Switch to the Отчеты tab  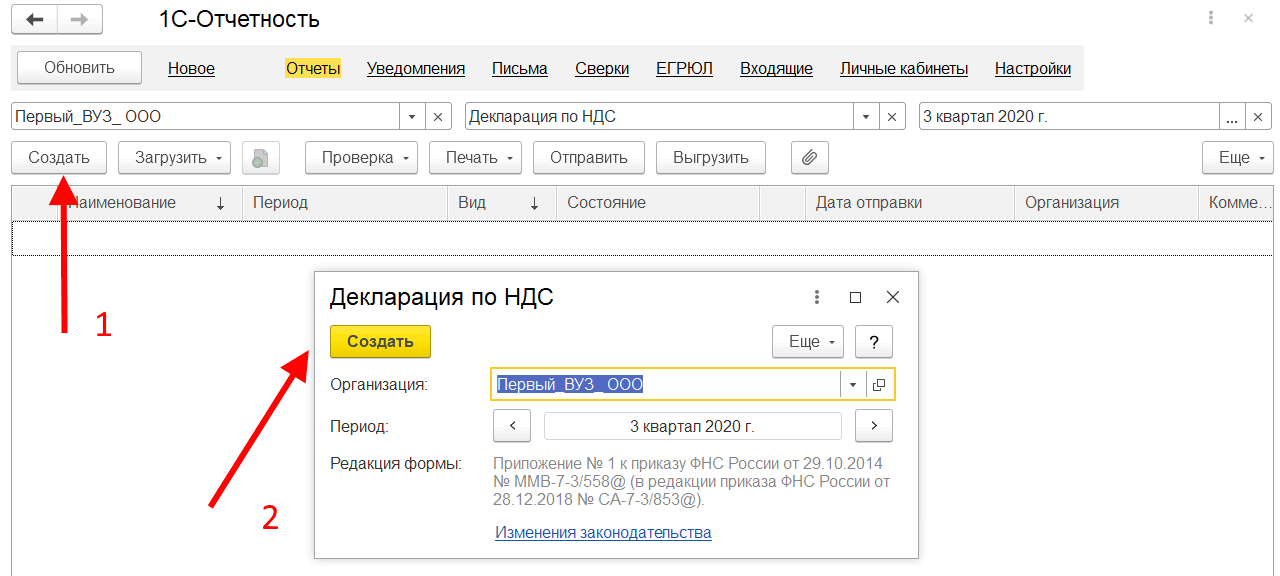pos(313,69)
